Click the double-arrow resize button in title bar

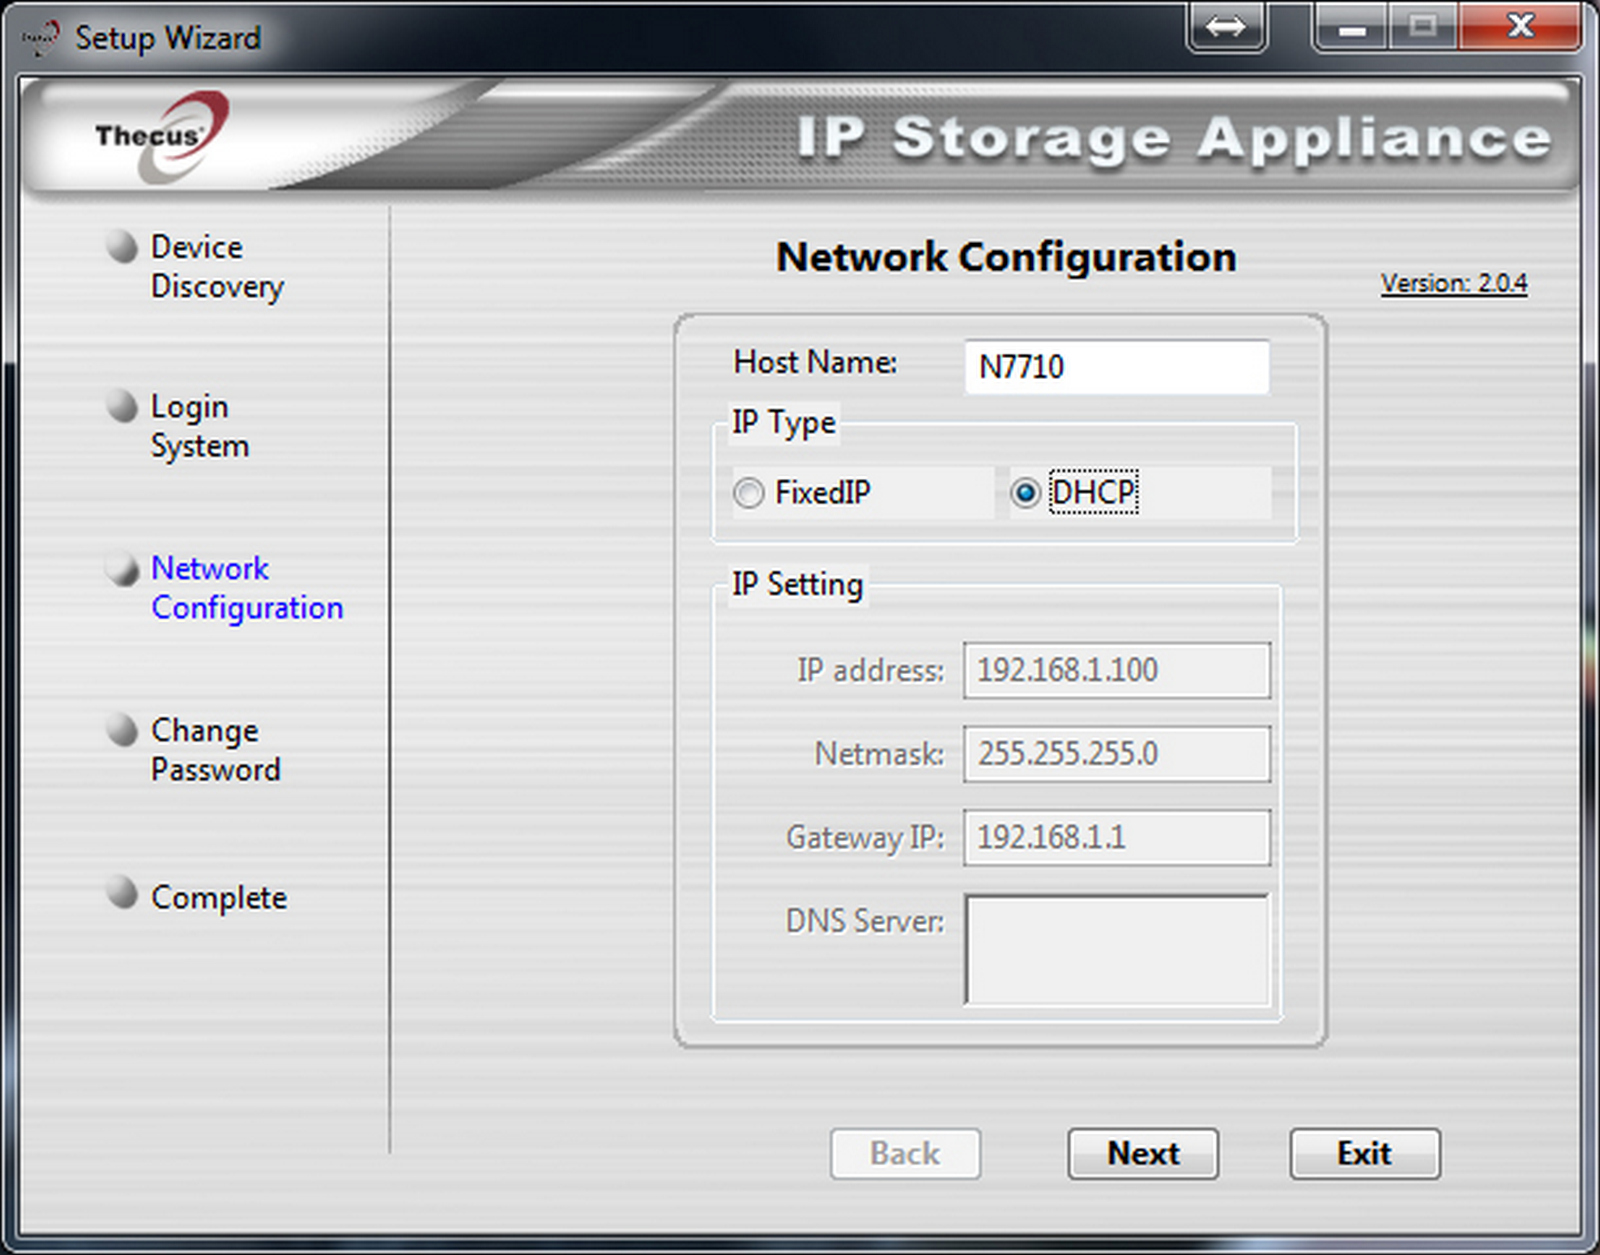tap(1226, 27)
